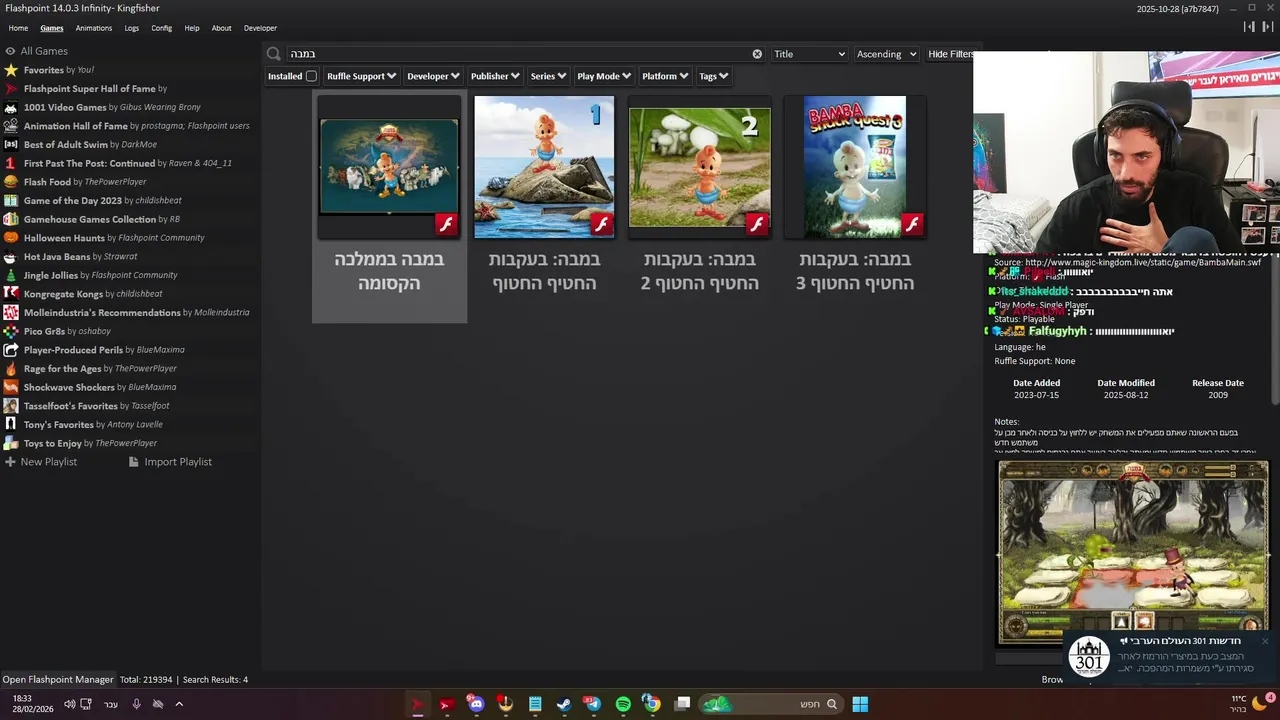
Task: Click the Hide Filters button
Action: [x=950, y=54]
